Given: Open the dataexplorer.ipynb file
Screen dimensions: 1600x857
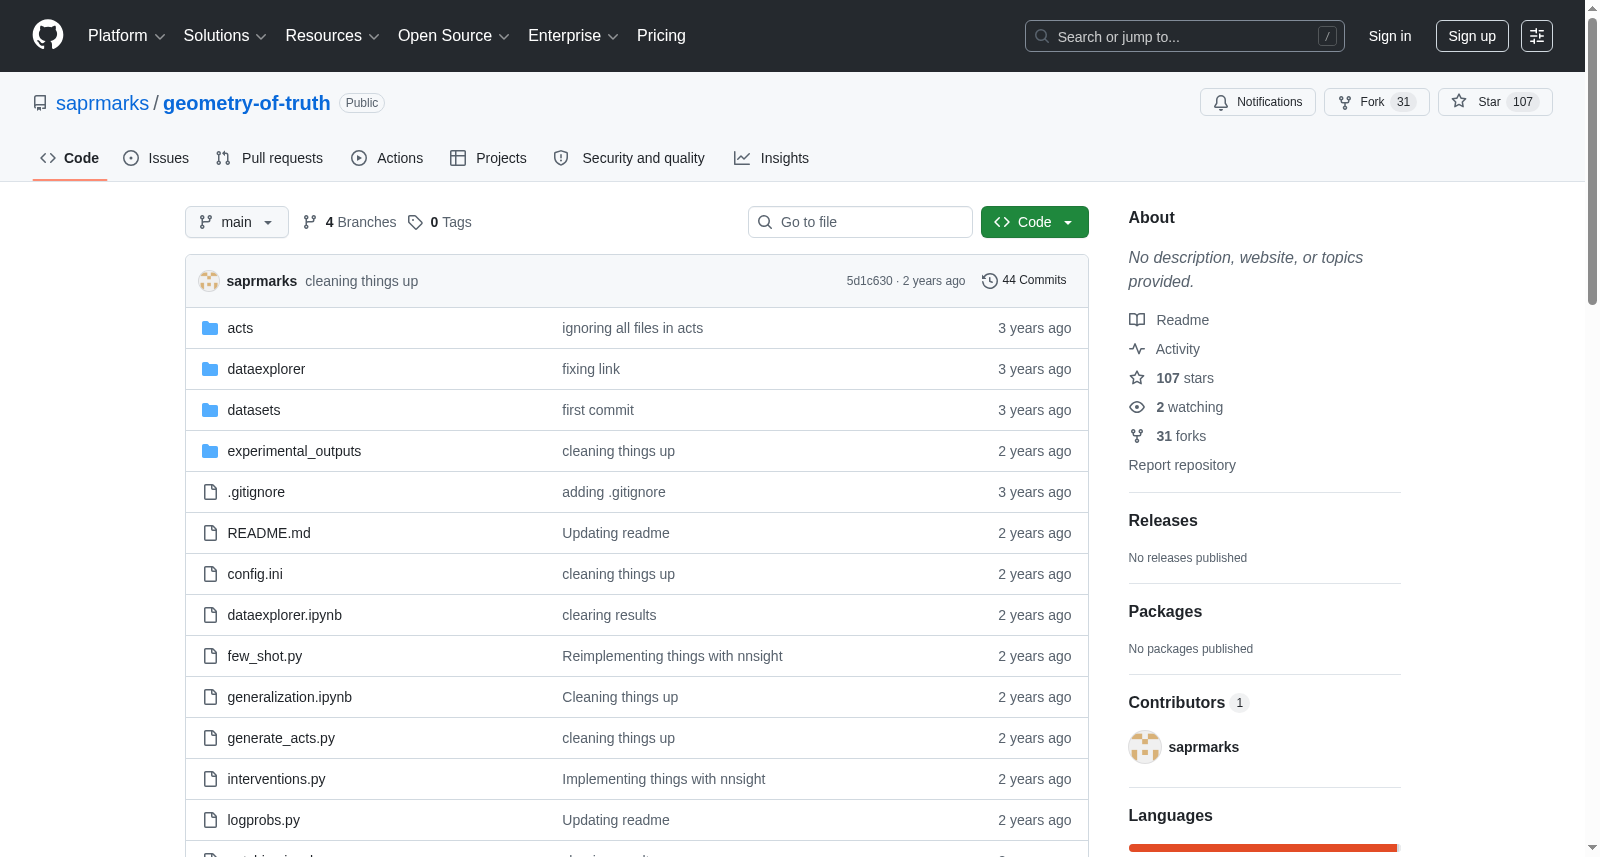Looking at the screenshot, I should 285,615.
